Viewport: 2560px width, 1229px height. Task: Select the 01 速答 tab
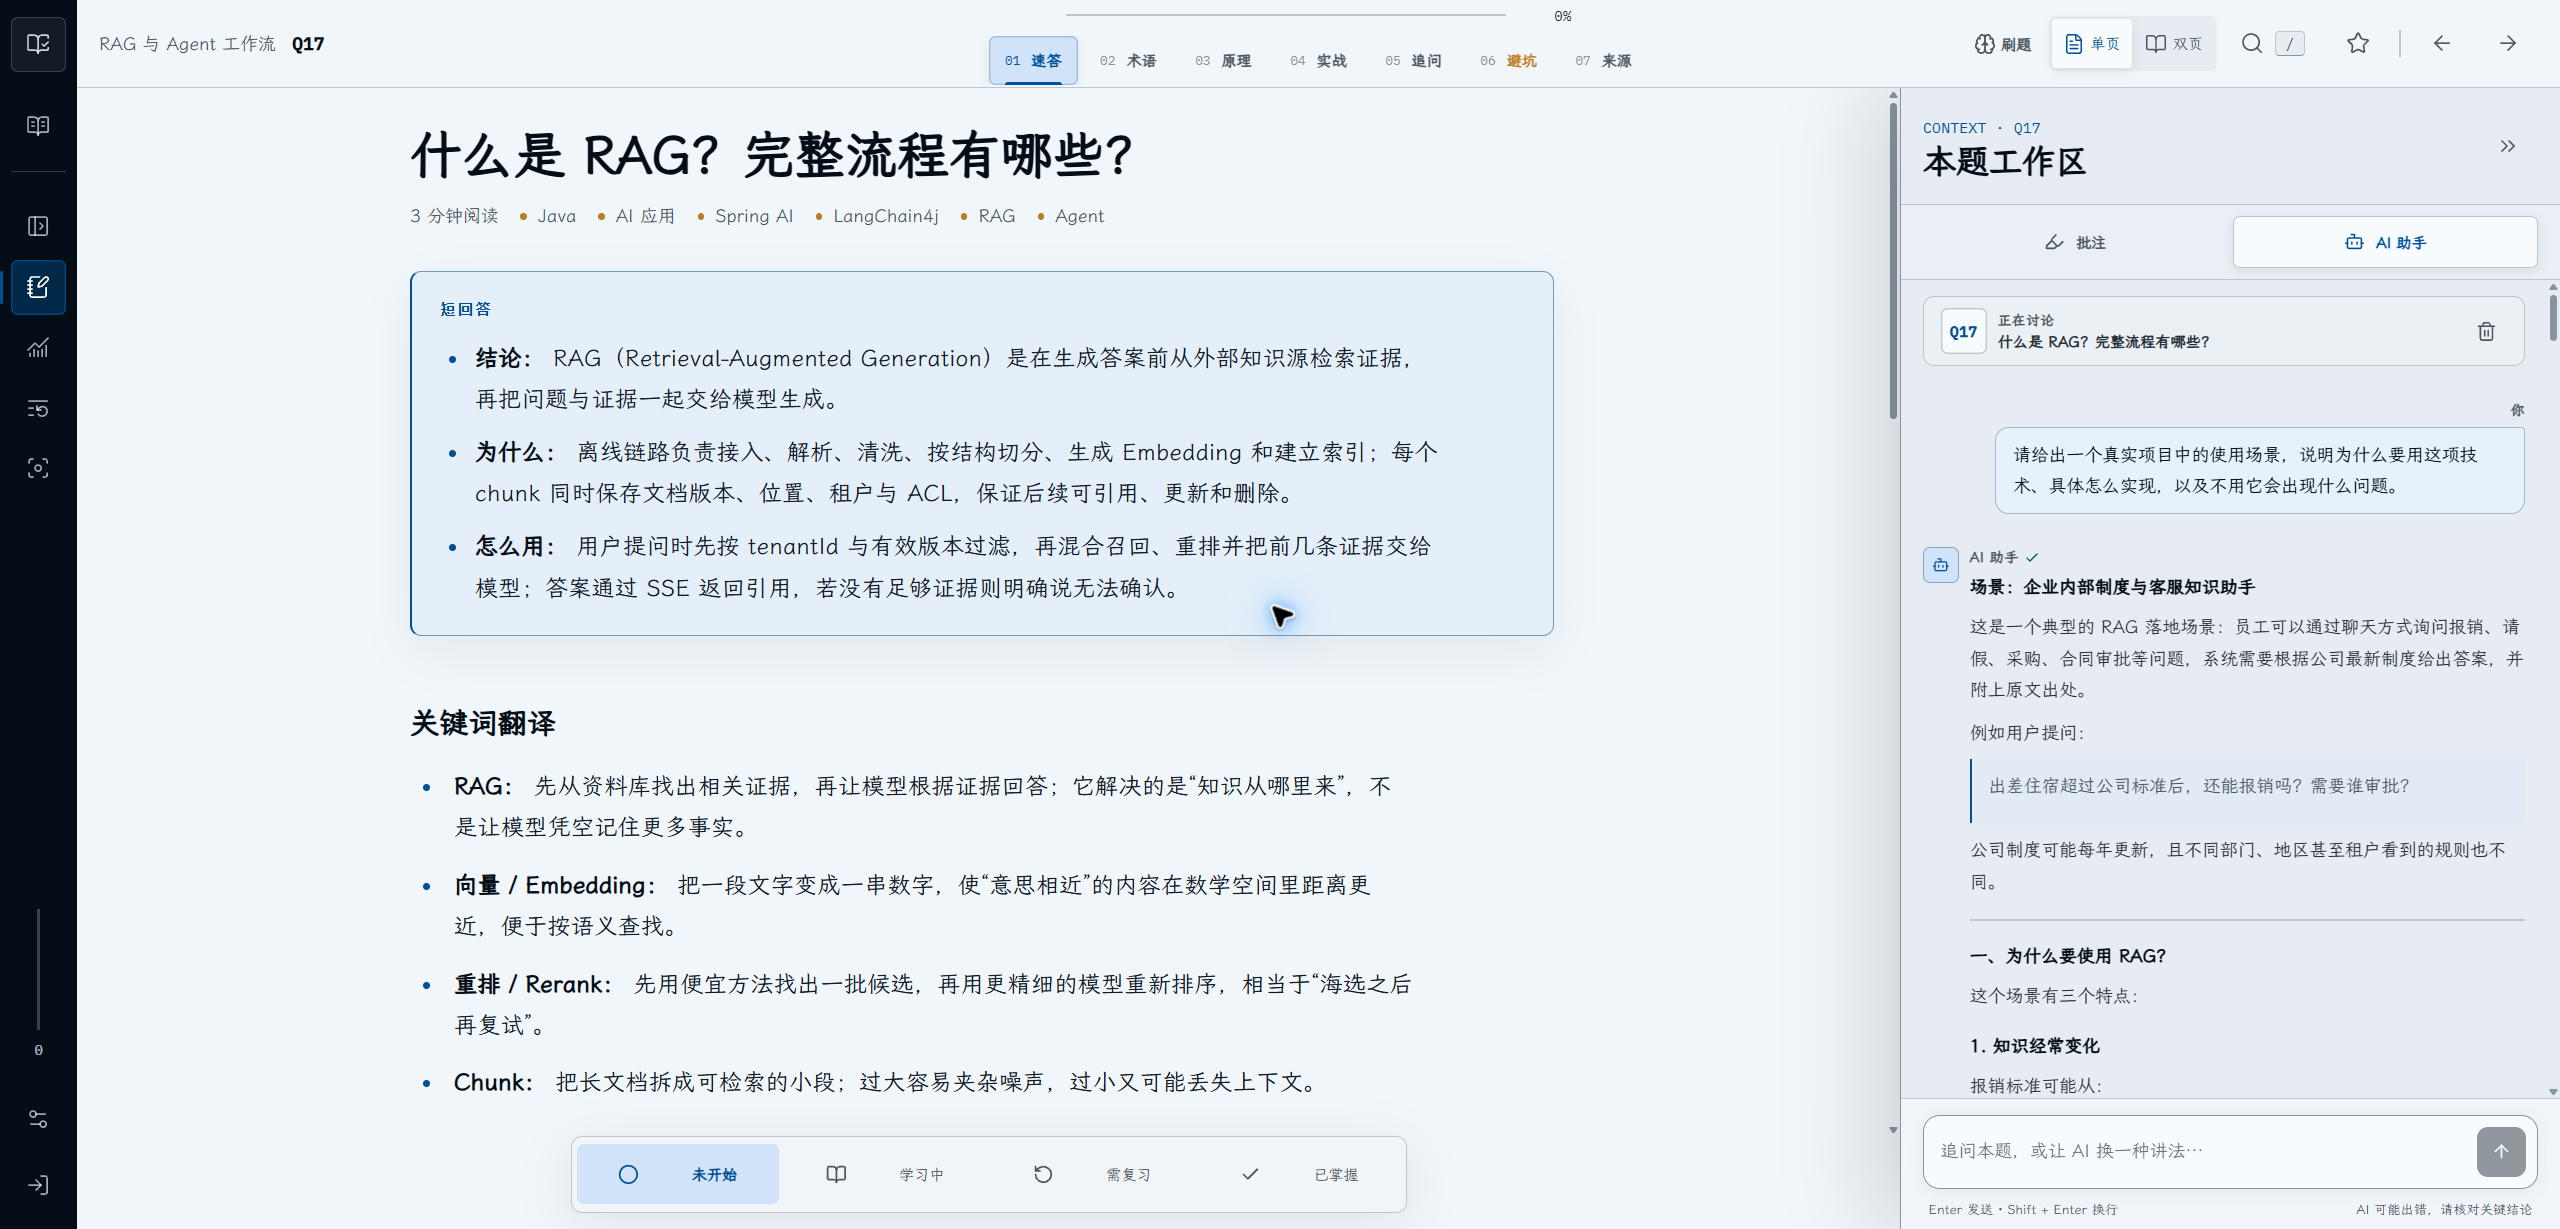1033,61
